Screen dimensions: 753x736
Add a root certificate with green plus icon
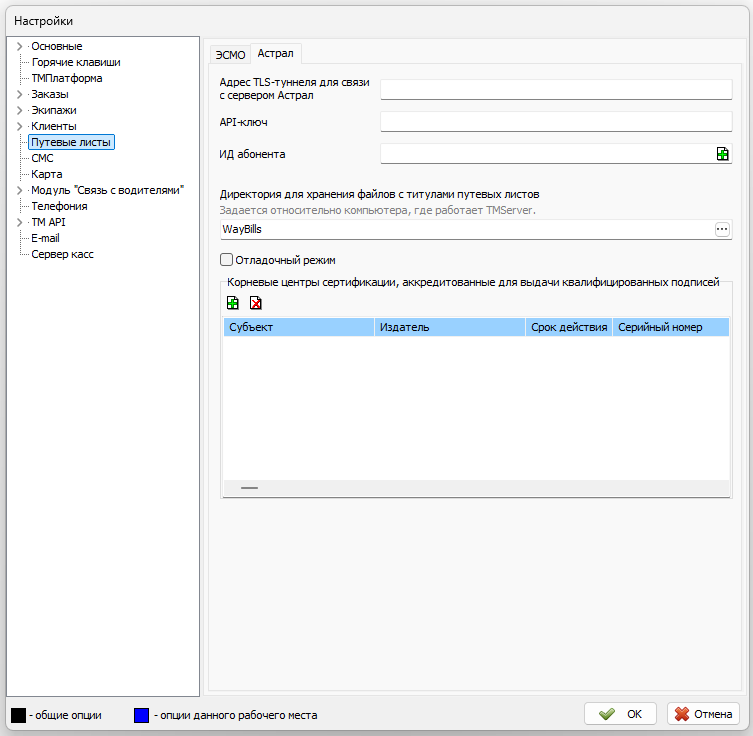(x=233, y=303)
